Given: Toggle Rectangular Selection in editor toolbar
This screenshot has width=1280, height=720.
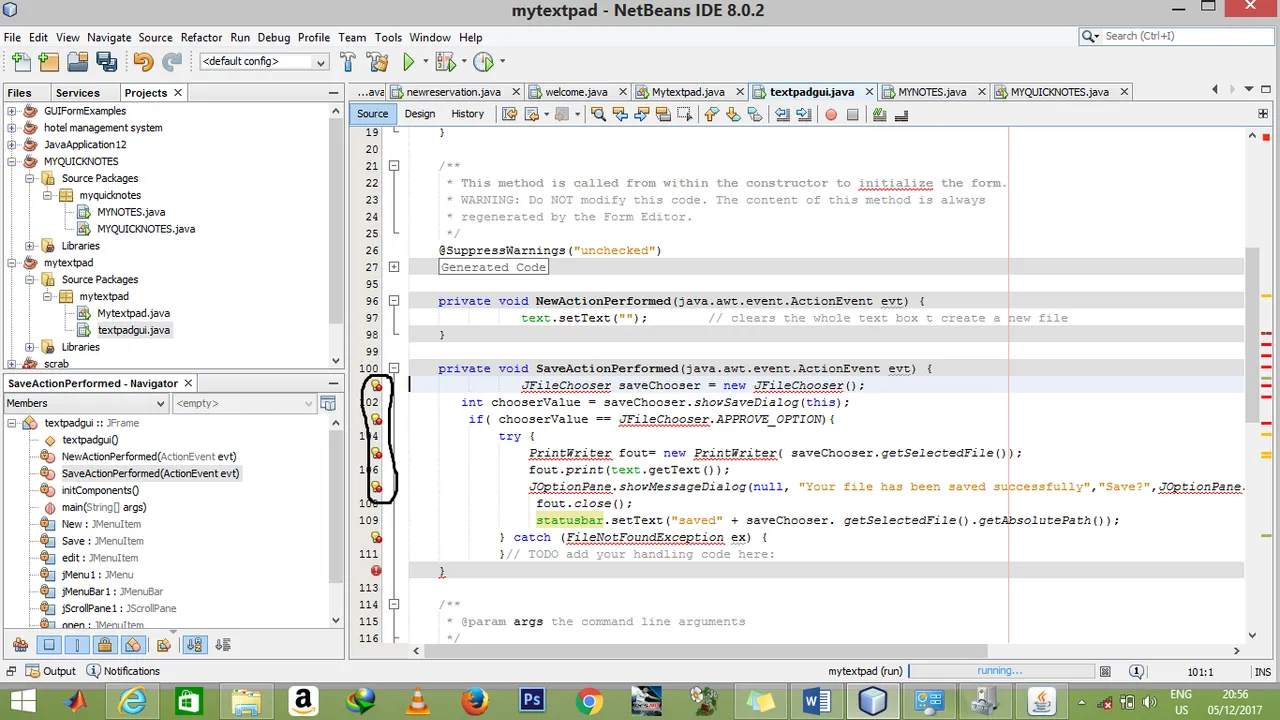Looking at the screenshot, I should [x=685, y=114].
